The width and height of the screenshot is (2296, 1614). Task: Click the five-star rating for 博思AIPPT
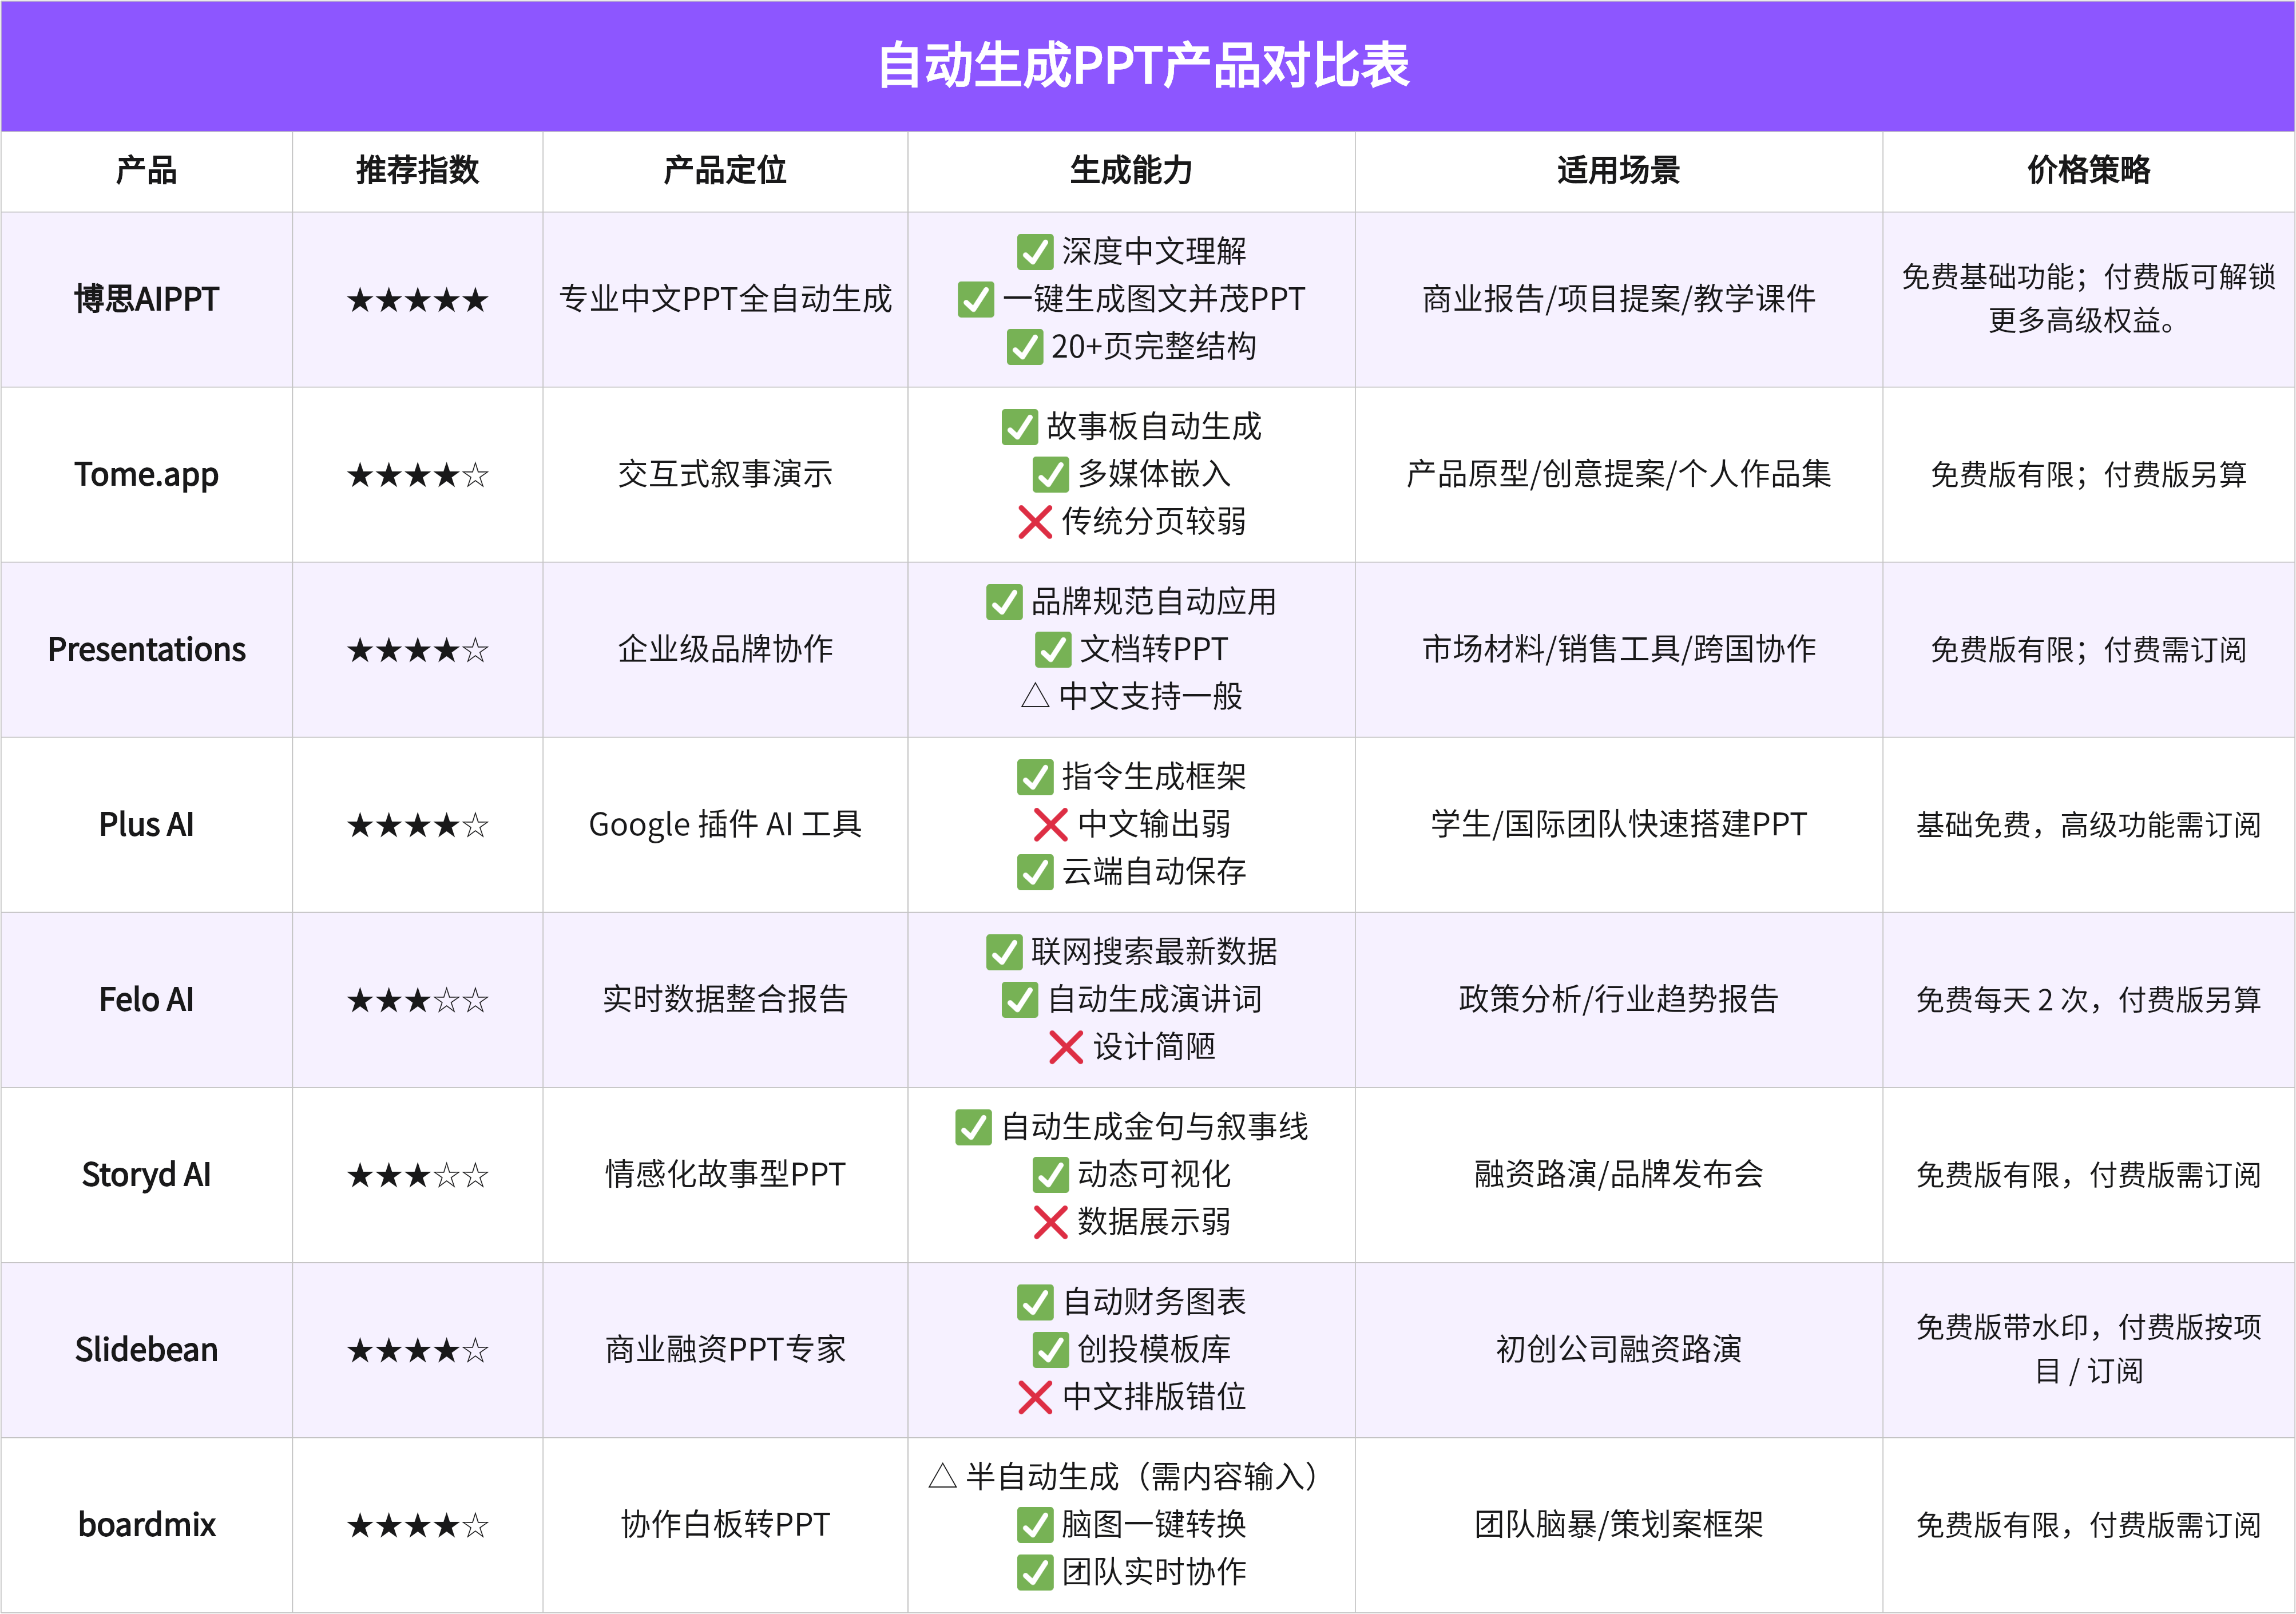(418, 300)
